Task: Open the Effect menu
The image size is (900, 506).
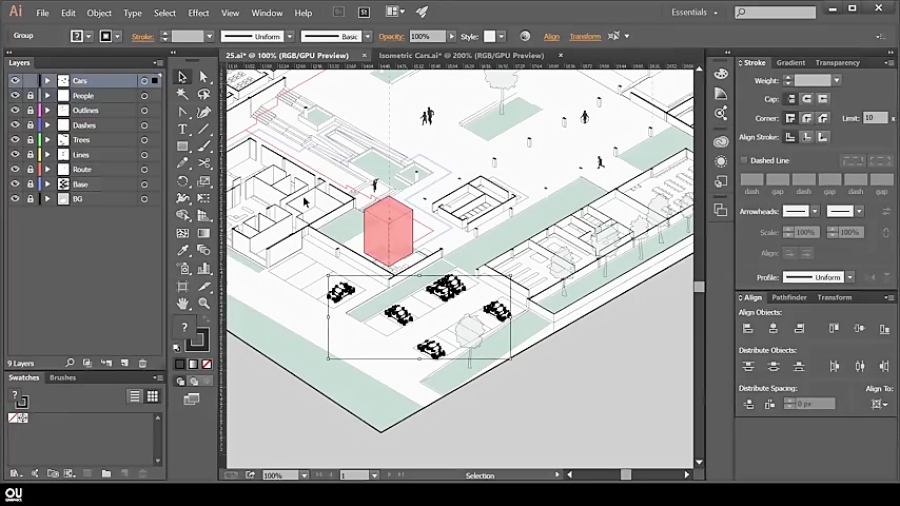Action: 199,13
